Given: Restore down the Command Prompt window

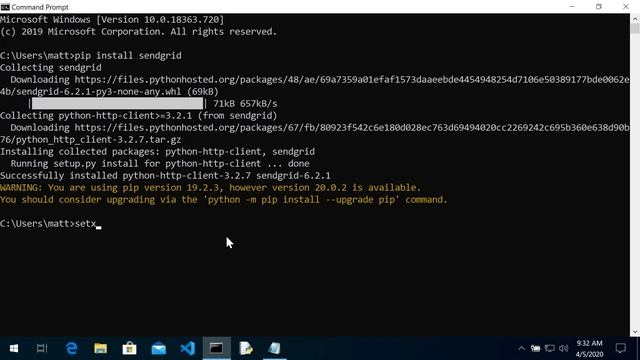Looking at the screenshot, I should pyautogui.click(x=599, y=7).
